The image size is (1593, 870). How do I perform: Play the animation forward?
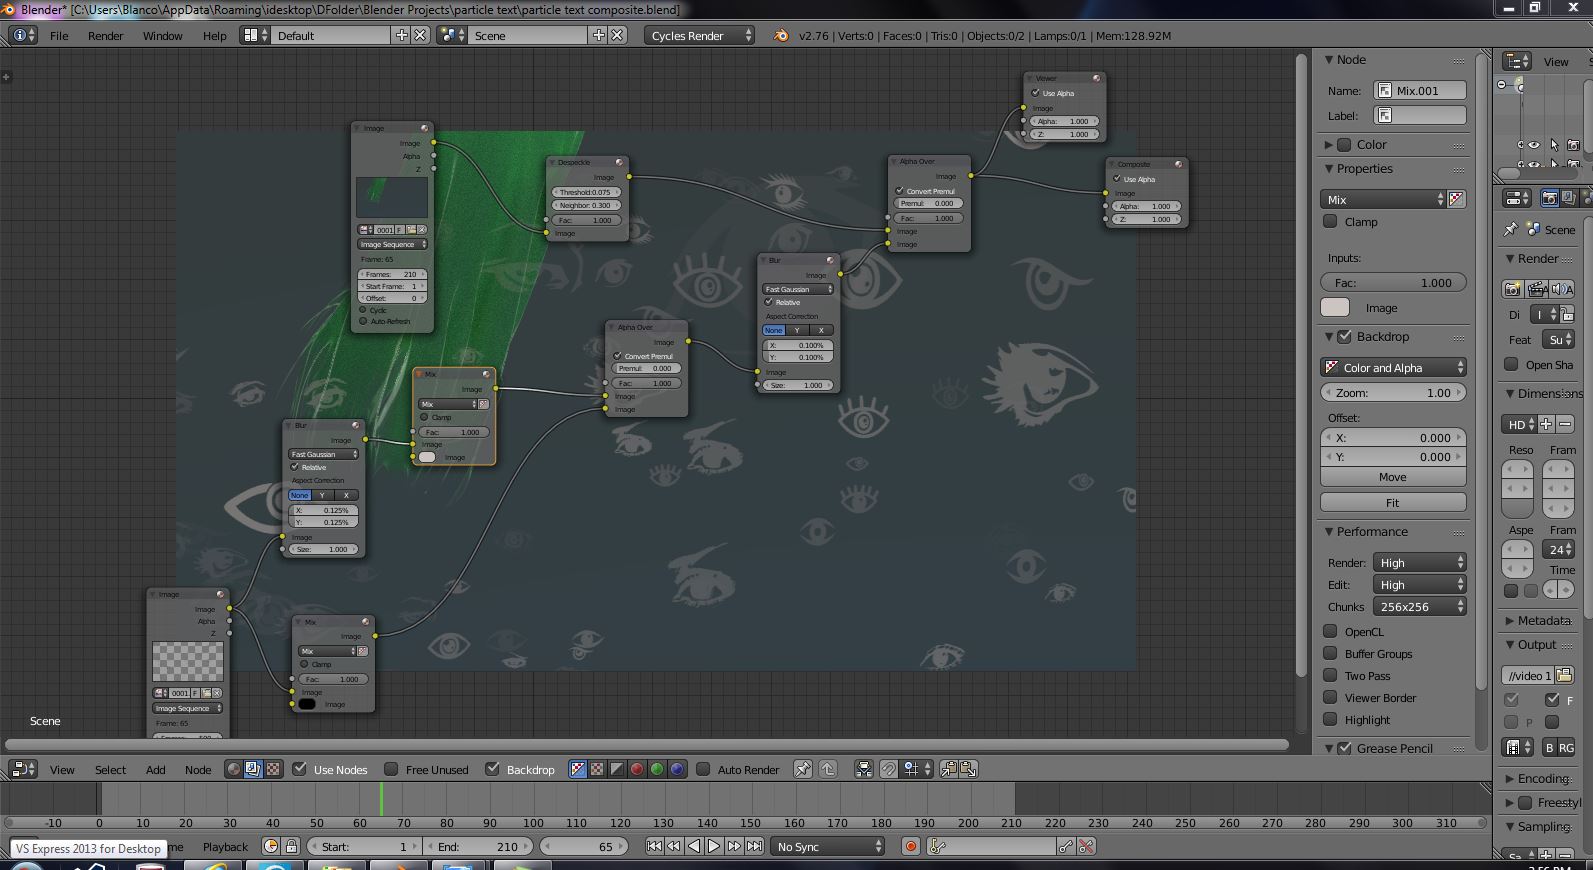point(714,846)
